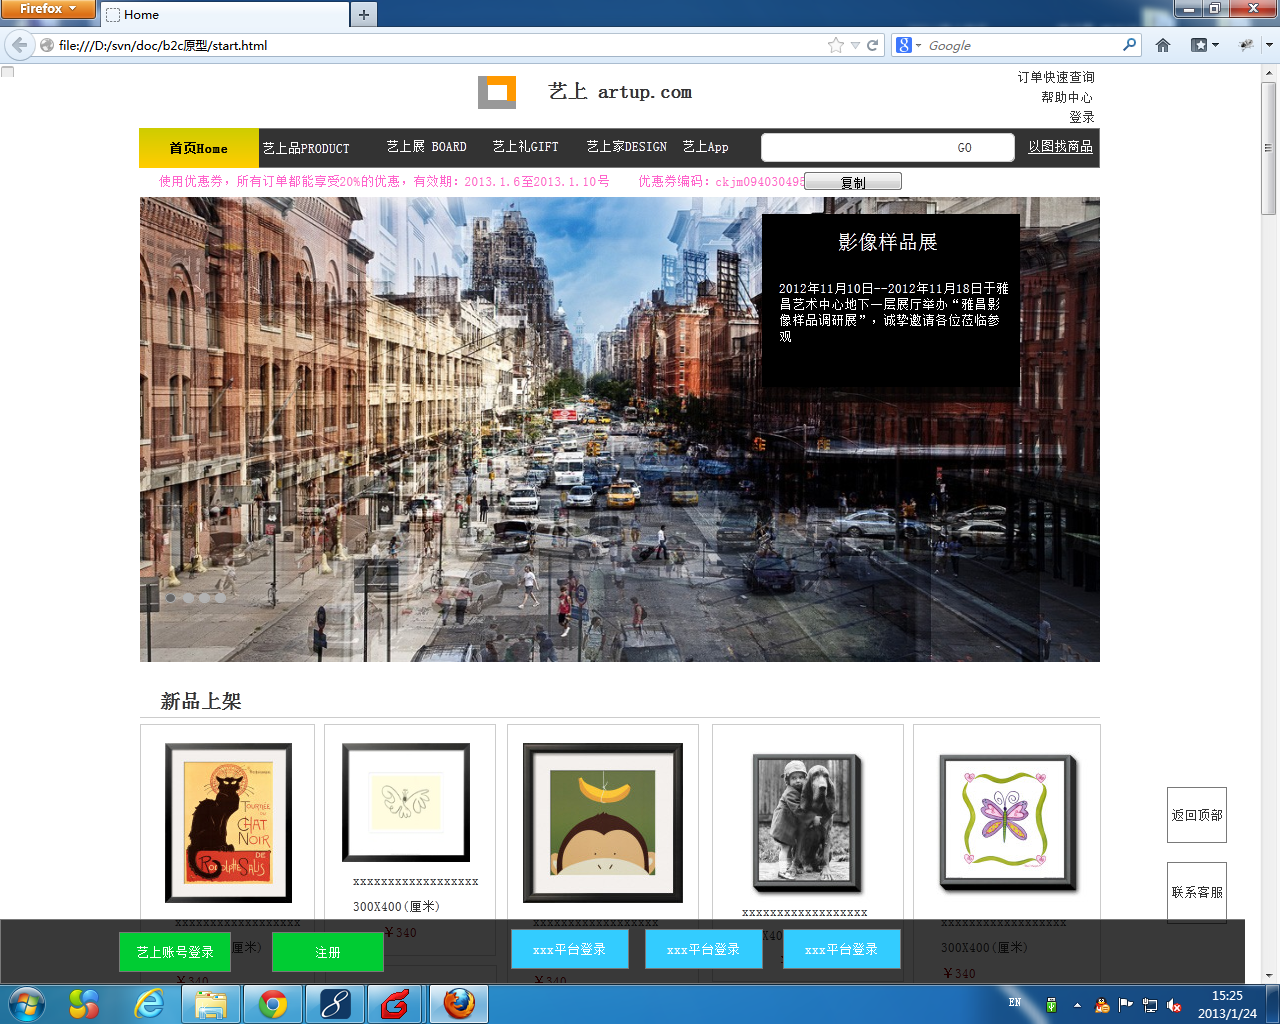Image resolution: width=1280 pixels, height=1024 pixels.
Task: Go to the browser Home page icon
Action: tap(1163, 45)
